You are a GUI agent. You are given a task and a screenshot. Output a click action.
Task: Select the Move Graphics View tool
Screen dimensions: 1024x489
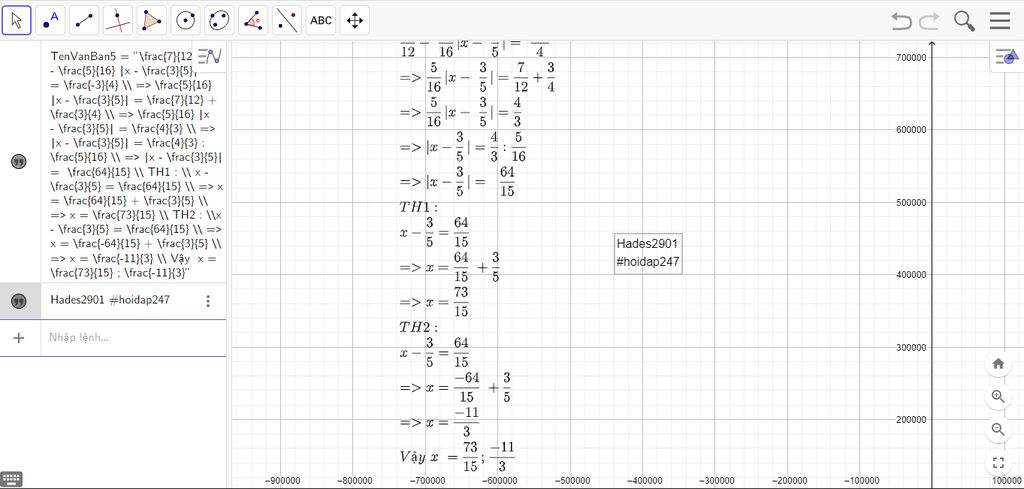pyautogui.click(x=355, y=21)
